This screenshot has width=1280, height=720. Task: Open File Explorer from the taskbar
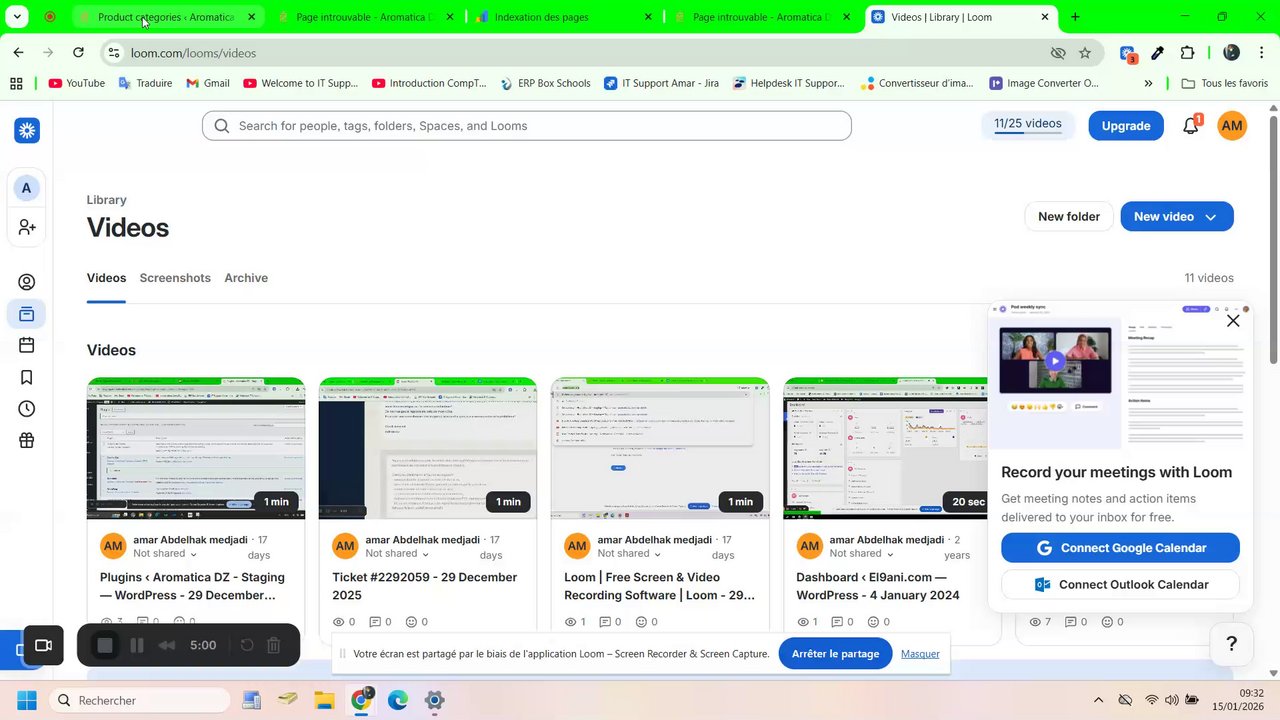(x=324, y=700)
